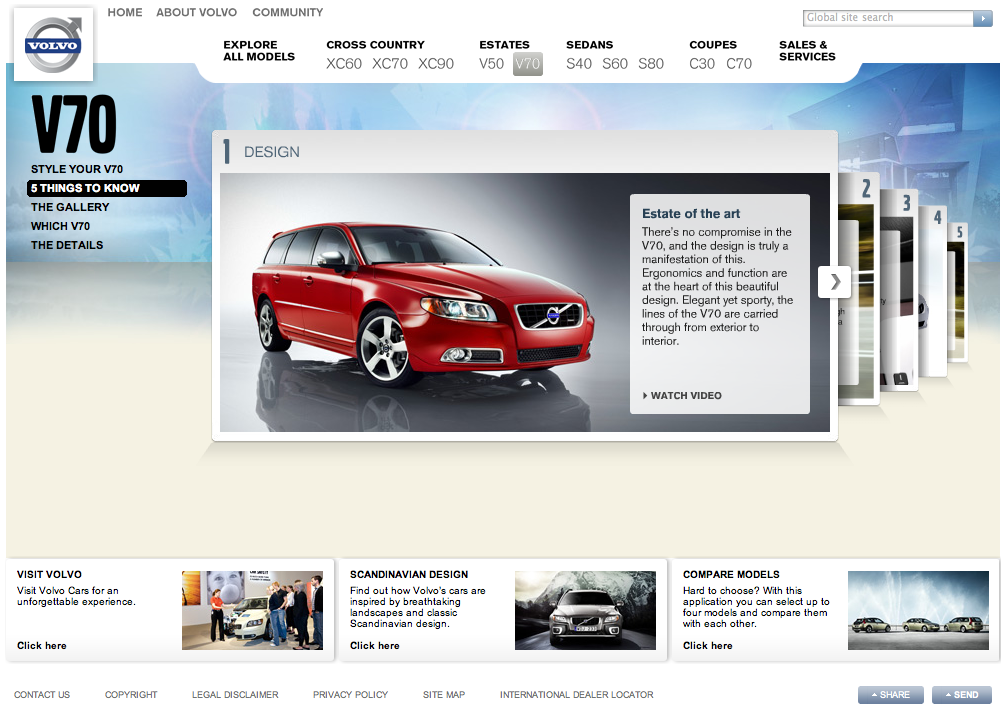Viewport: 1005px width, 720px height.
Task: Open numbered card 2 in carousel
Action: [x=865, y=189]
